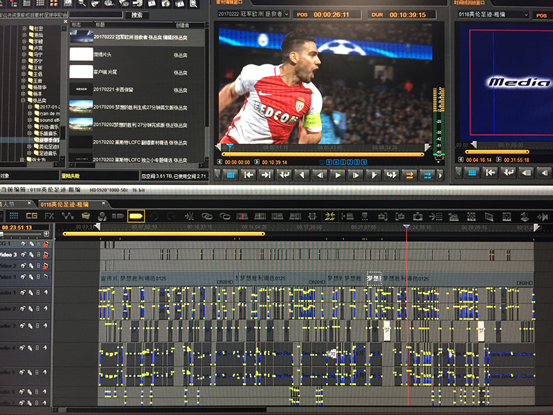The image size is (553, 415).
Task: Toggle the red speaker on Video 3 track
Action: (45, 255)
